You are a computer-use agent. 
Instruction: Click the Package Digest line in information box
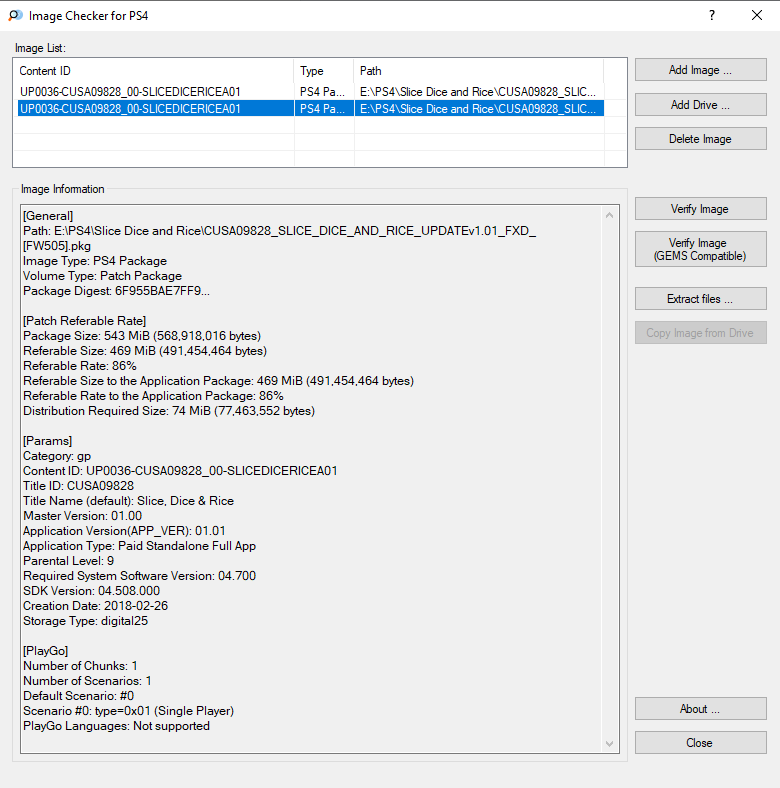117,291
